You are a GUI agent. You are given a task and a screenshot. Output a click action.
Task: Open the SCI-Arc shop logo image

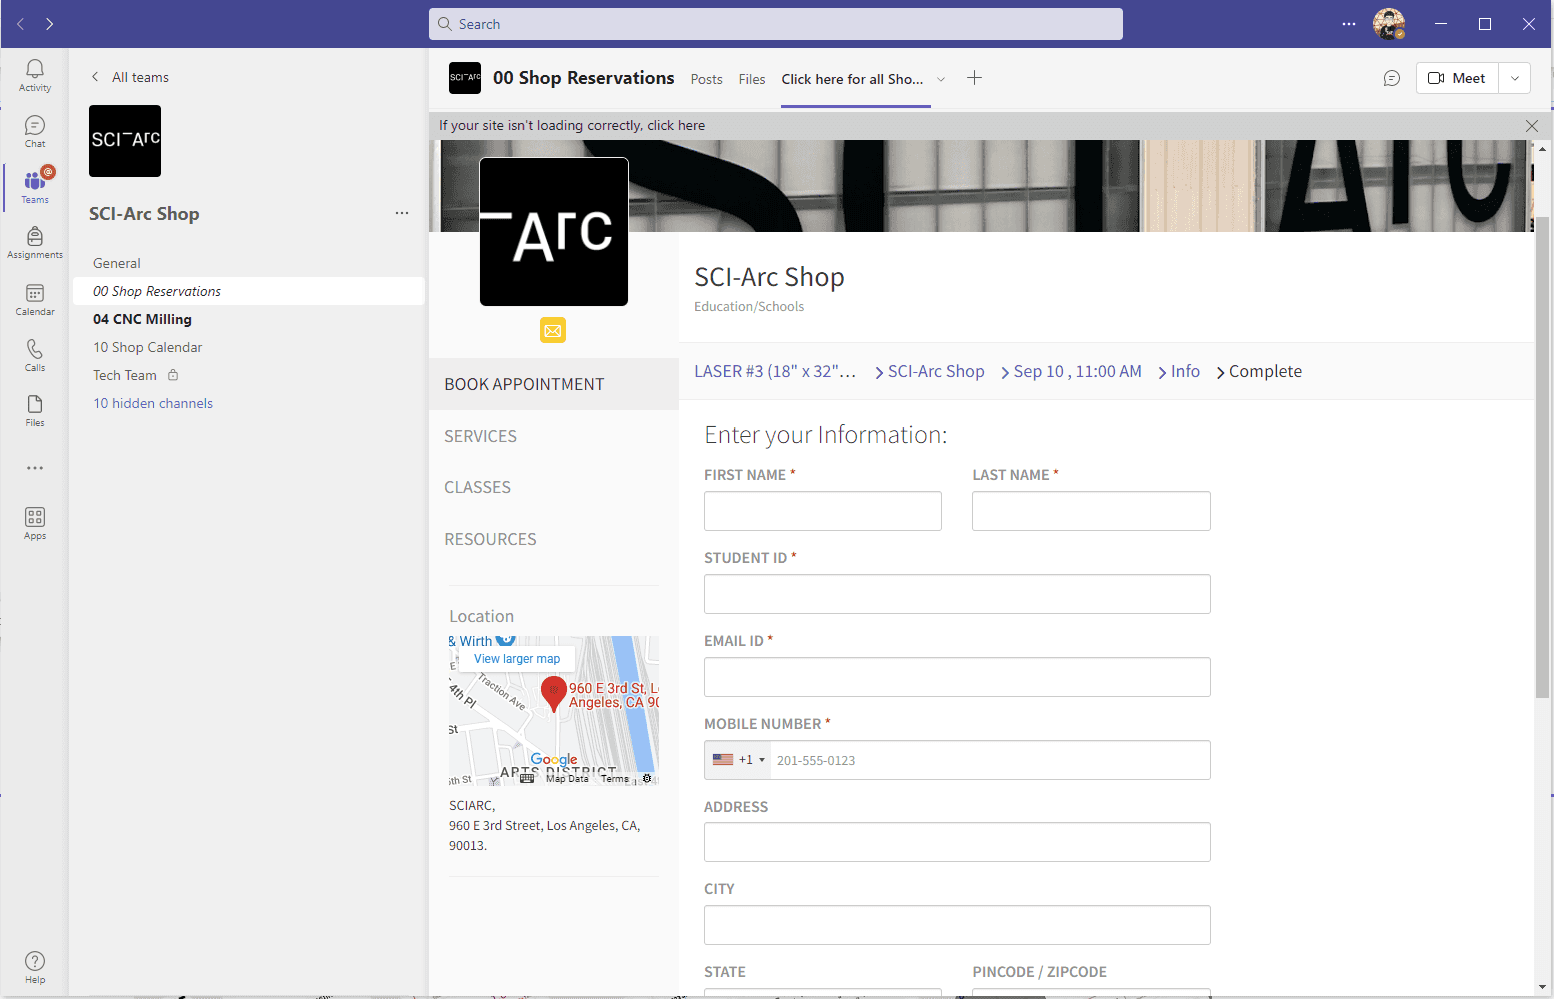coord(554,232)
